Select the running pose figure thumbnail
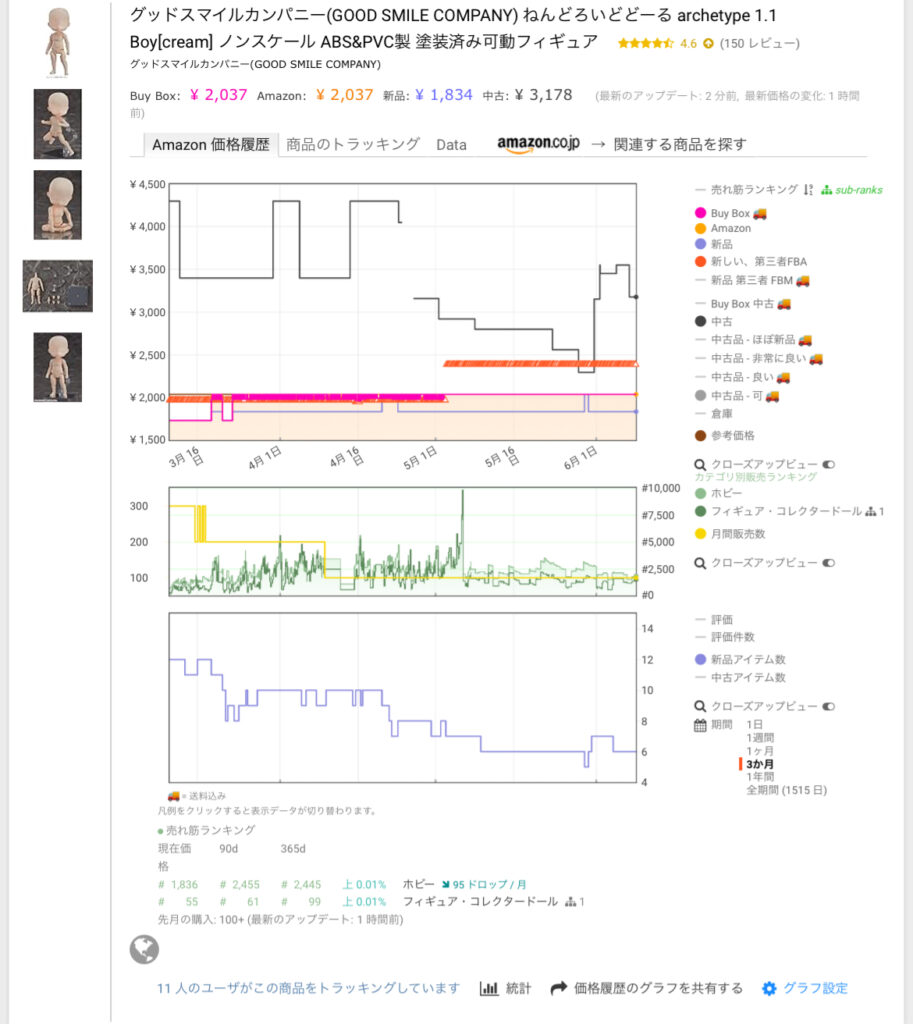This screenshot has height=1024, width=913. pyautogui.click(x=57, y=124)
